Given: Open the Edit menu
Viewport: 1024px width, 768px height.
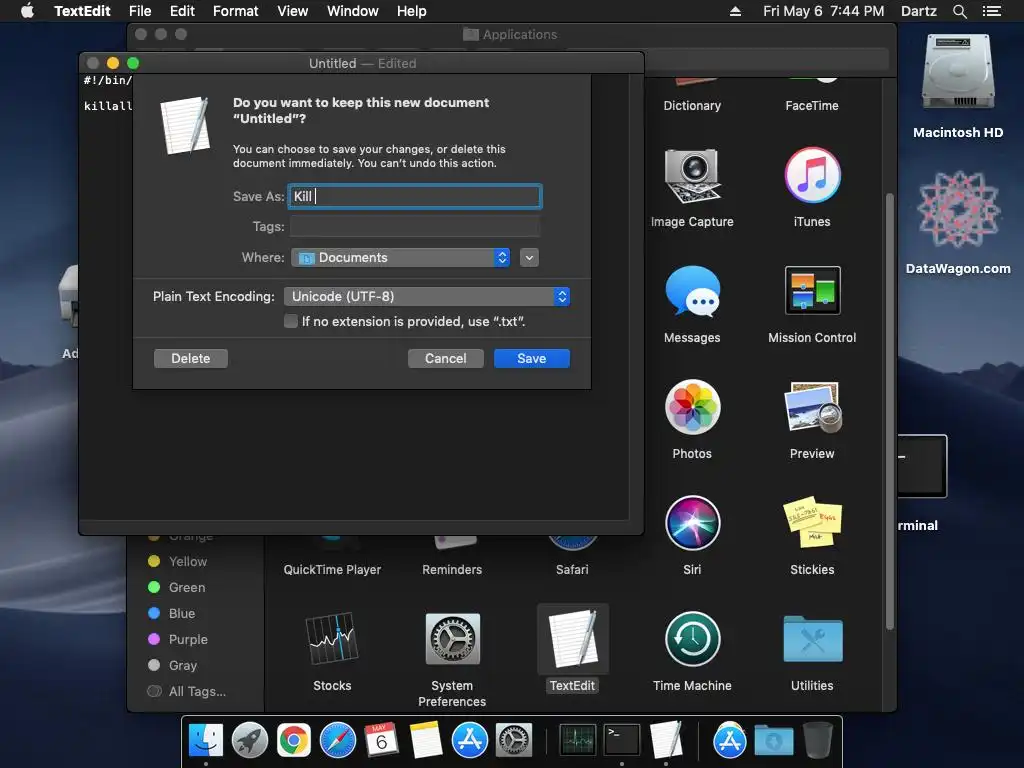Looking at the screenshot, I should 182,11.
